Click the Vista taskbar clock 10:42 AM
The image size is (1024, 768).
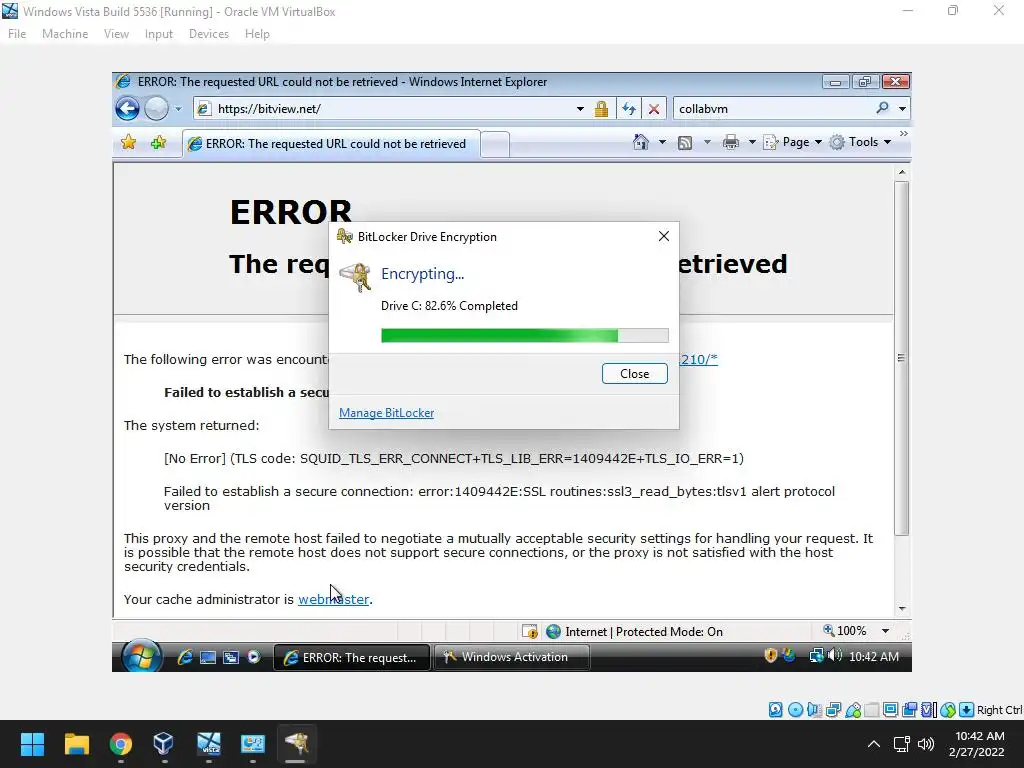pyautogui.click(x=874, y=657)
